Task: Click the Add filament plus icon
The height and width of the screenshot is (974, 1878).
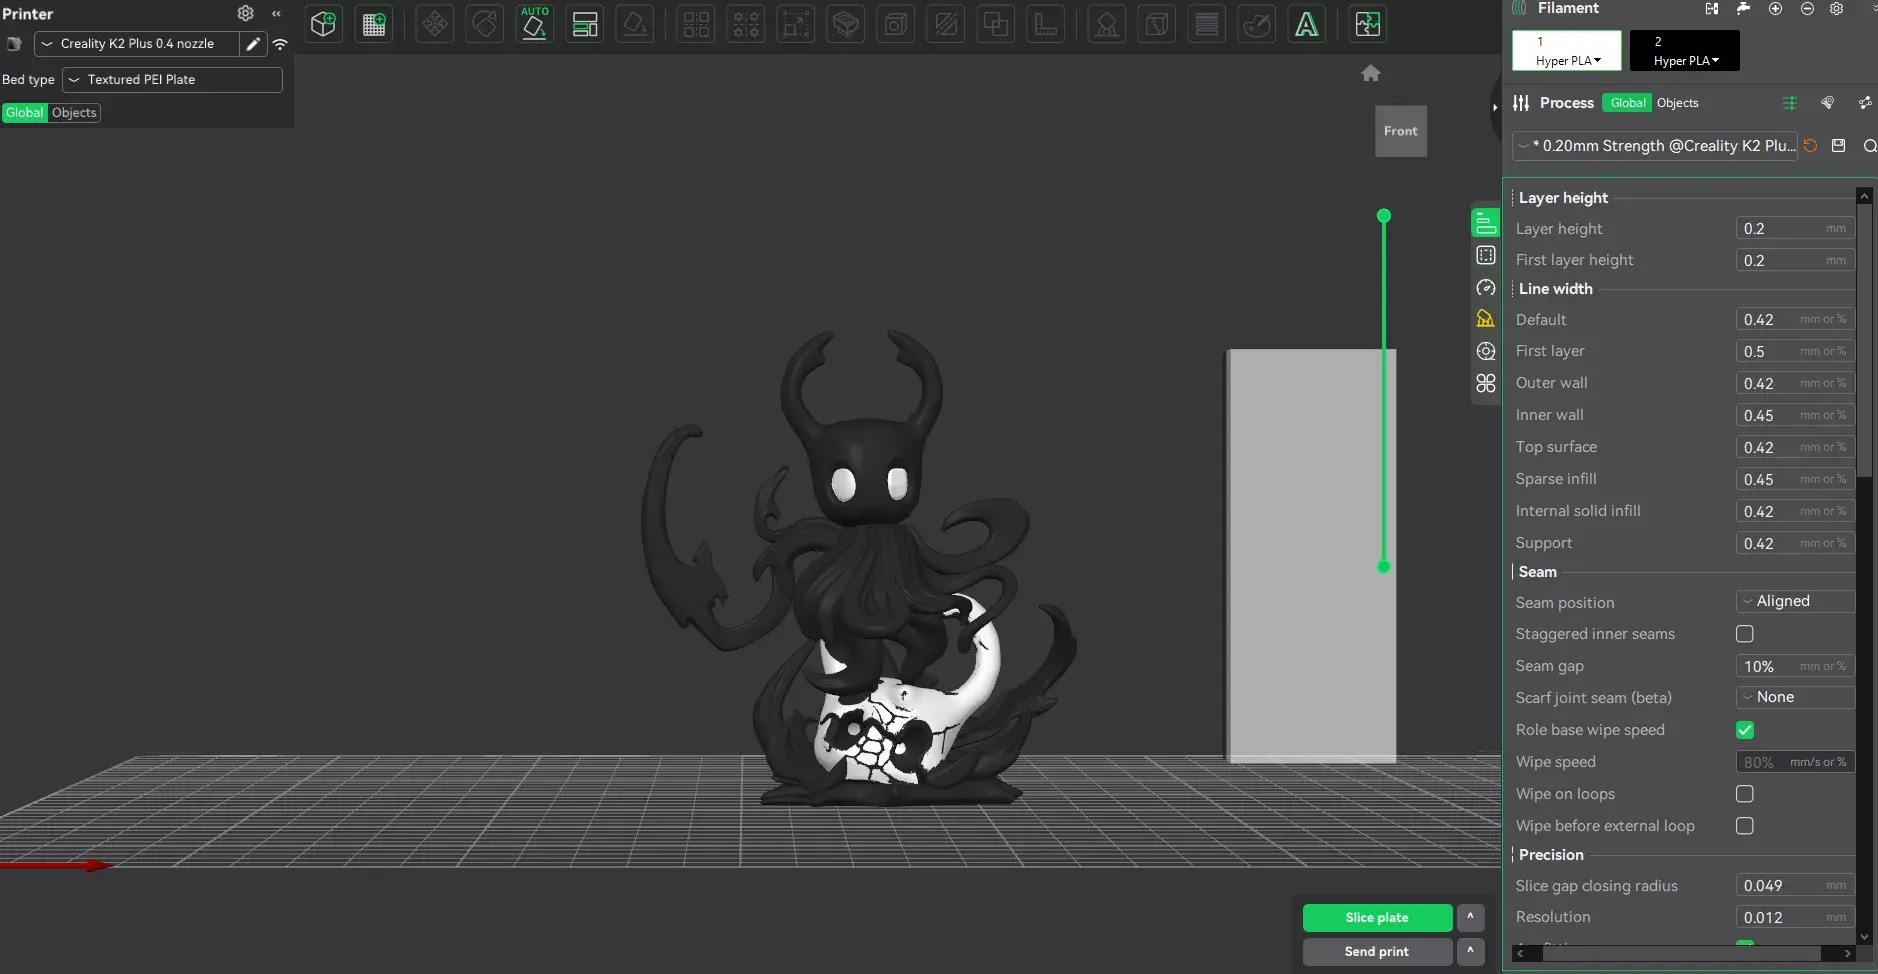Action: coord(1775,9)
